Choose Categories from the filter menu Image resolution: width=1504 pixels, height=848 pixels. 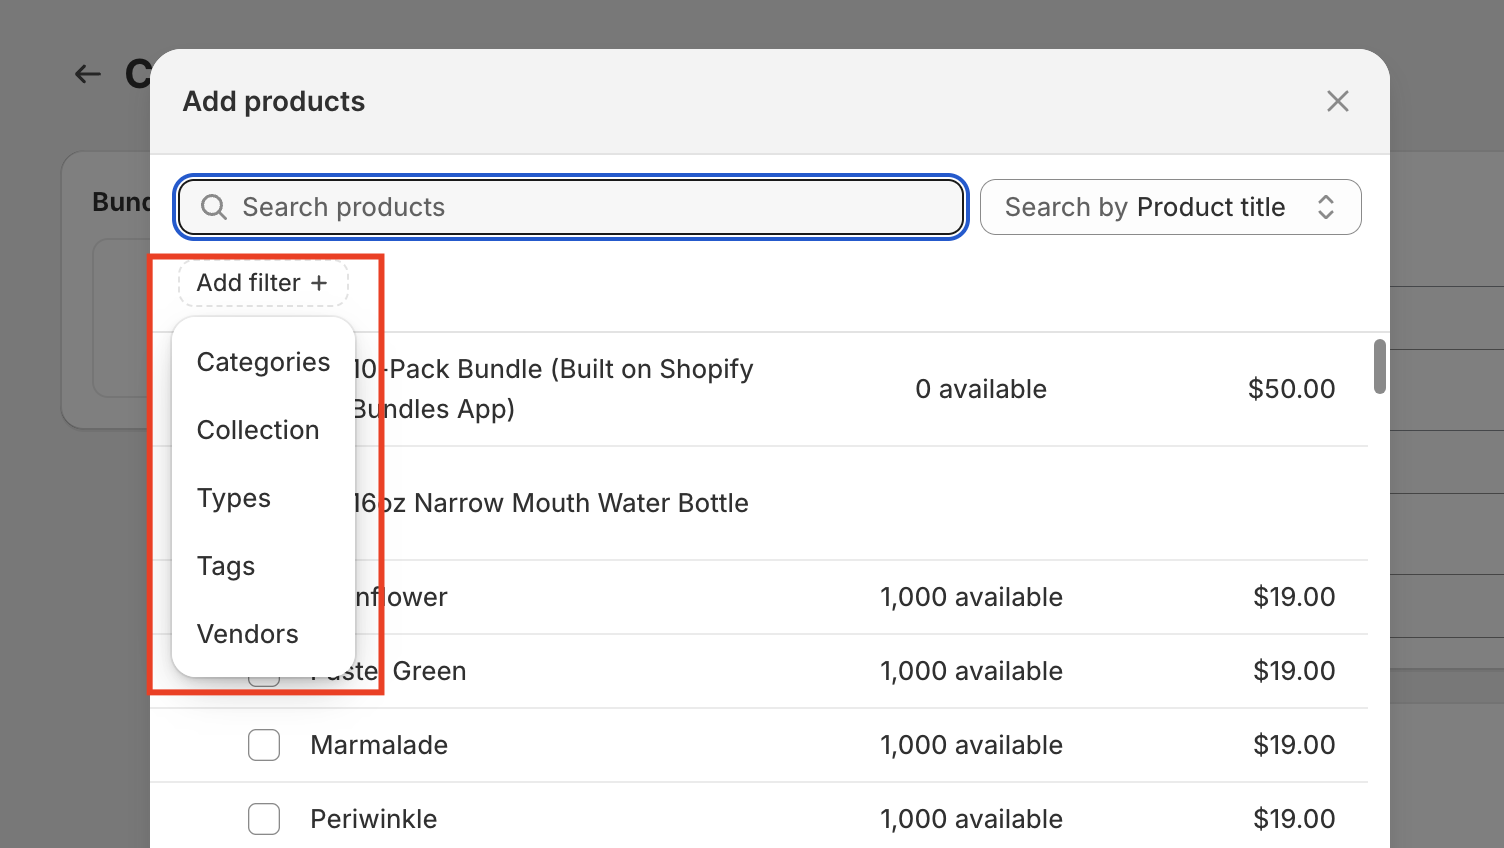point(263,362)
